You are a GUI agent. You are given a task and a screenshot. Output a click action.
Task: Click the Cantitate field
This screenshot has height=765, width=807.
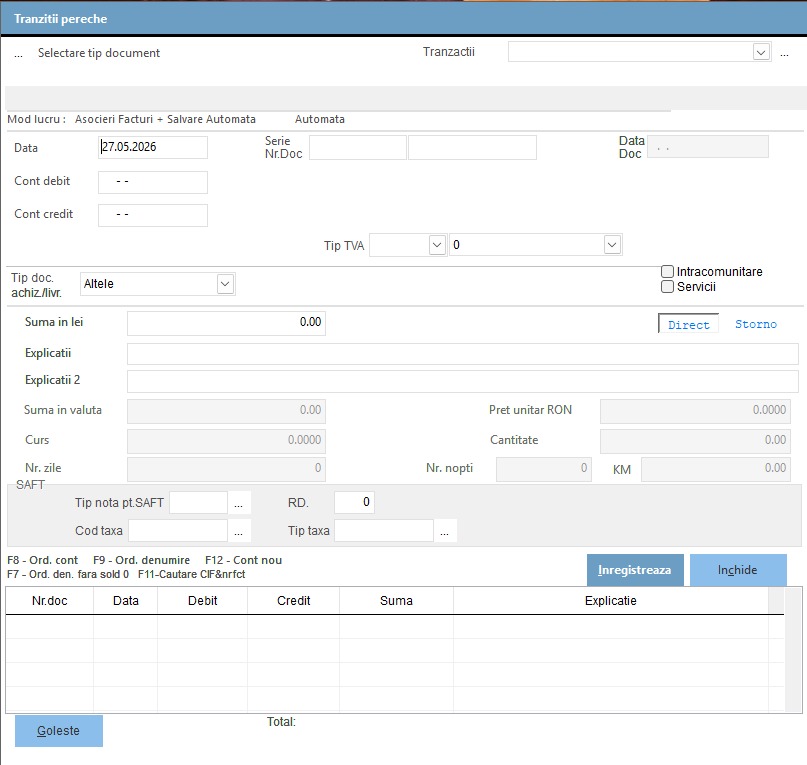[695, 441]
